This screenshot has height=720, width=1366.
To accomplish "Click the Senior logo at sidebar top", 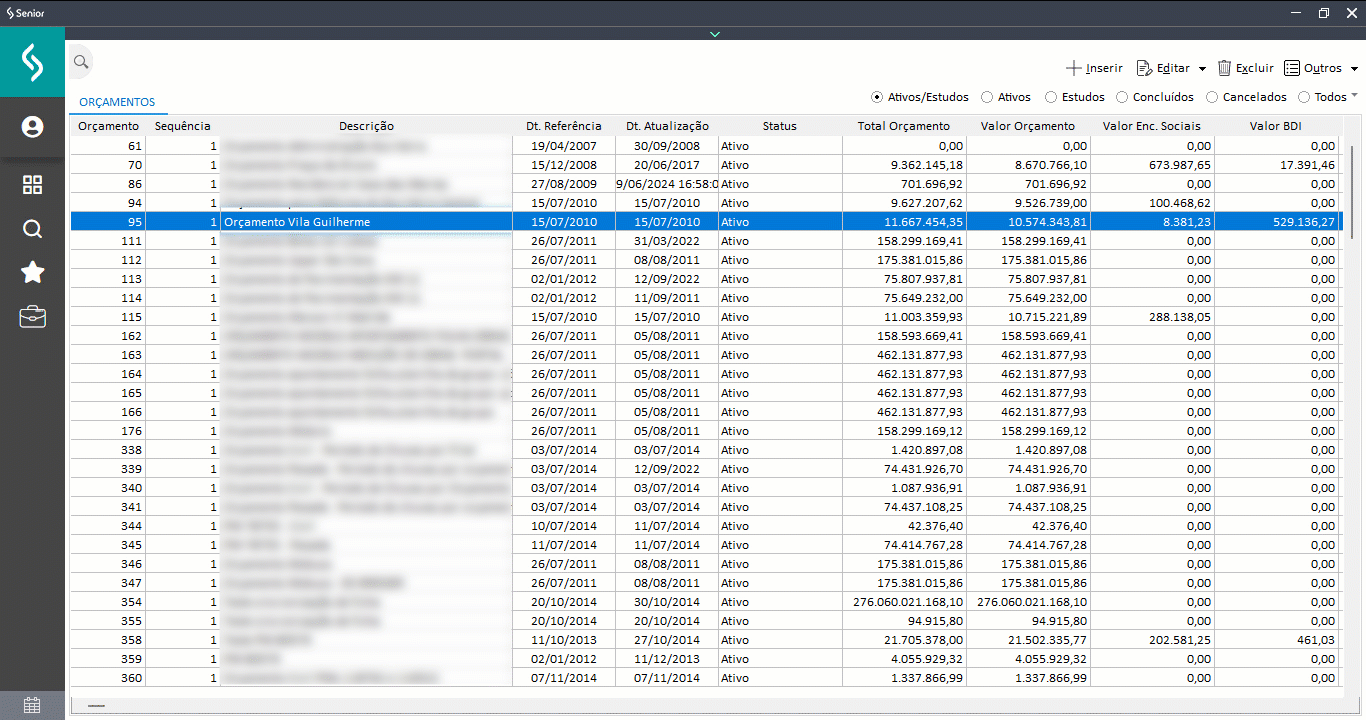I will pos(32,63).
